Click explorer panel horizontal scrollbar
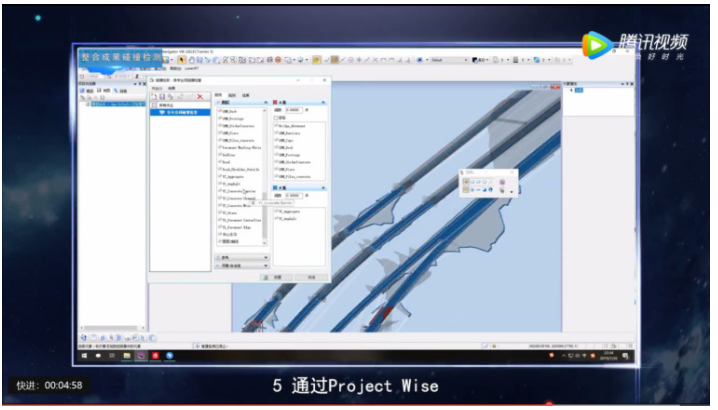 pyautogui.click(x=110, y=328)
